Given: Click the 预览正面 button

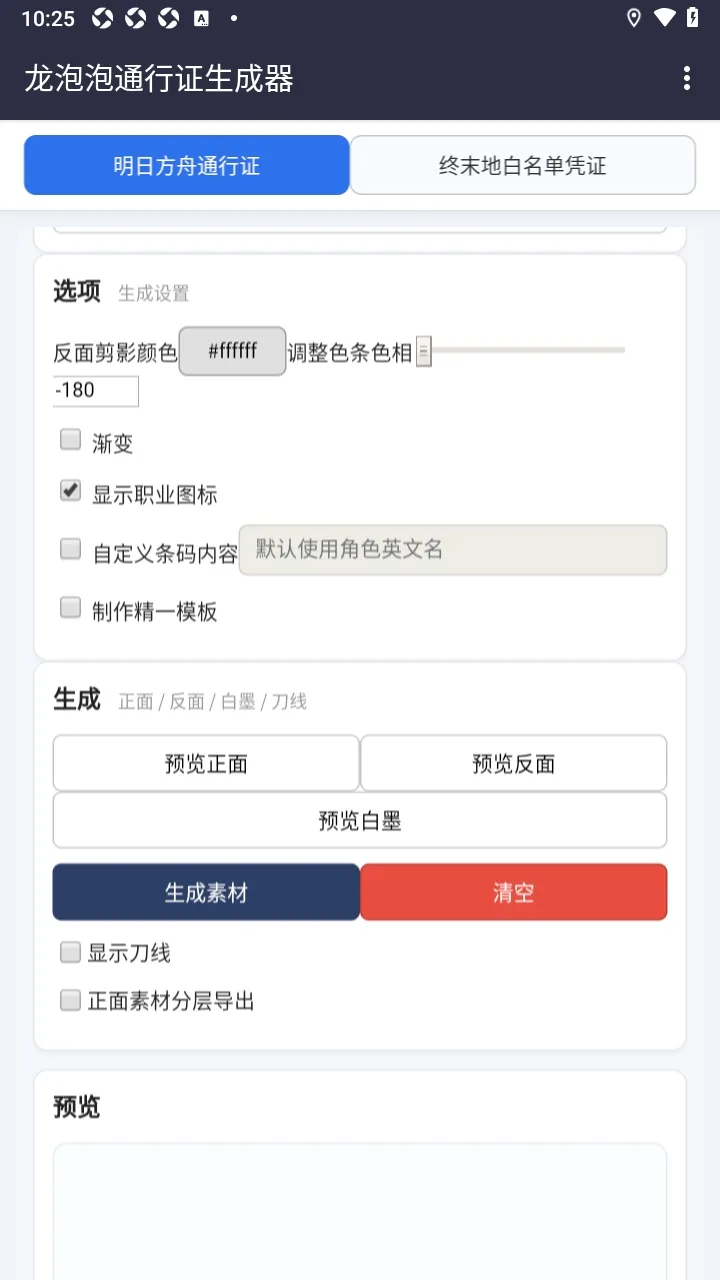Looking at the screenshot, I should click(x=206, y=764).
